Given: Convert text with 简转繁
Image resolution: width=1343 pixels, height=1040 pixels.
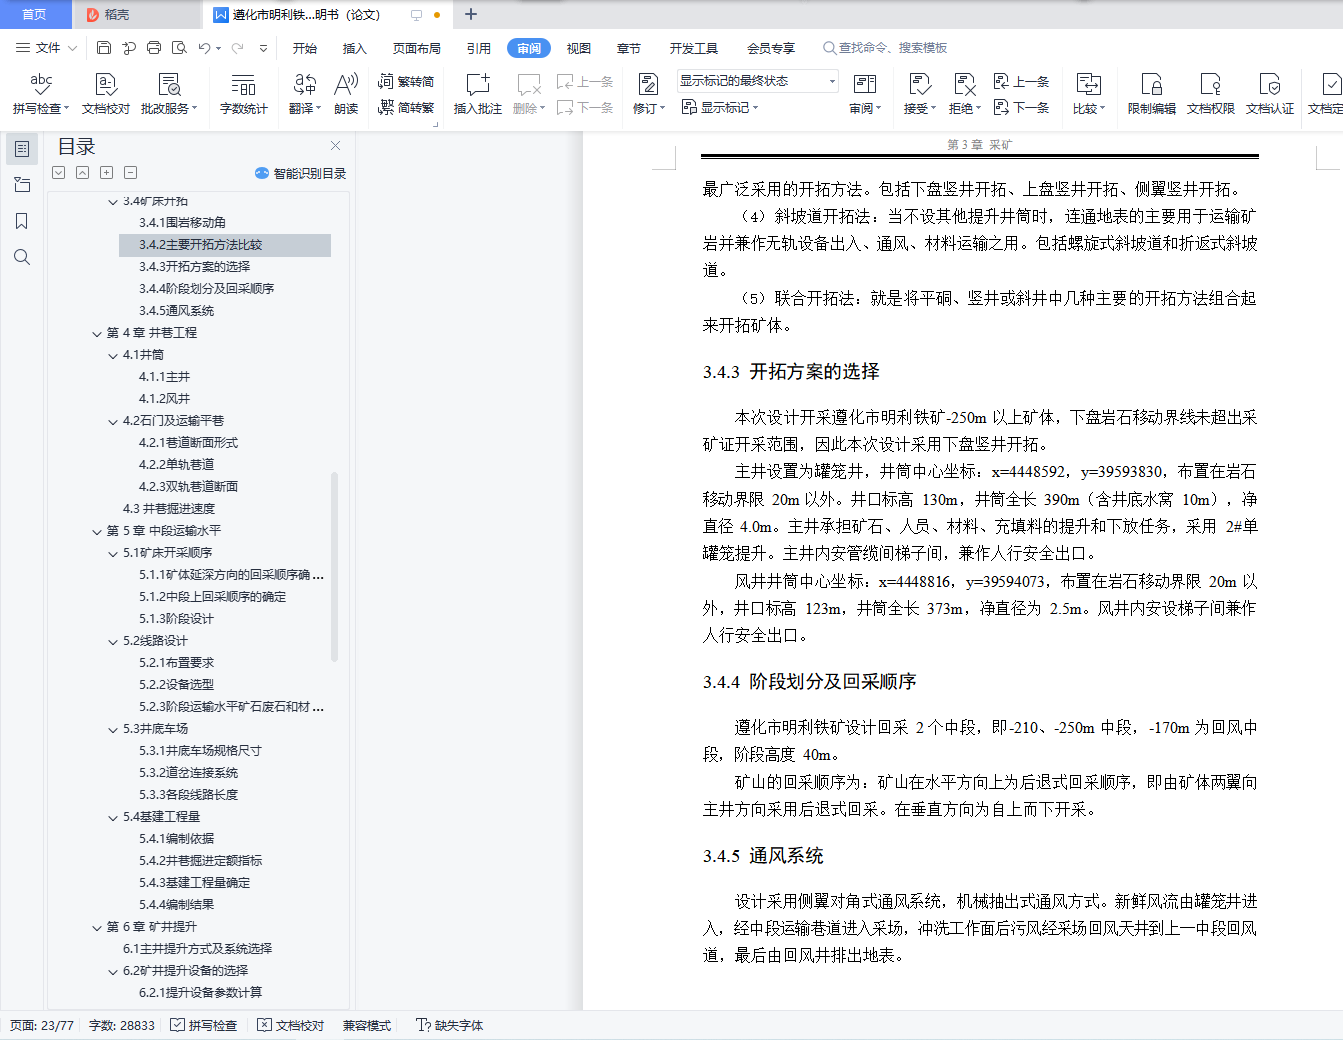Looking at the screenshot, I should [x=406, y=107].
